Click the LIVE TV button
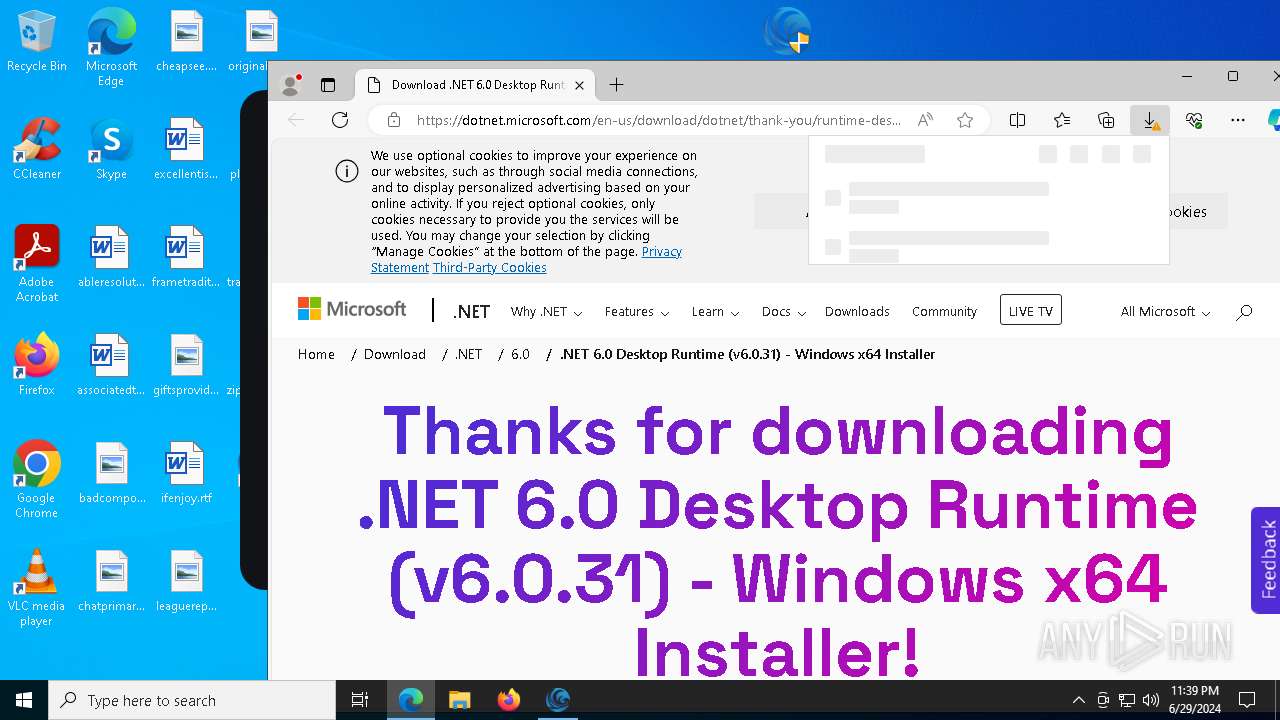 1030,311
